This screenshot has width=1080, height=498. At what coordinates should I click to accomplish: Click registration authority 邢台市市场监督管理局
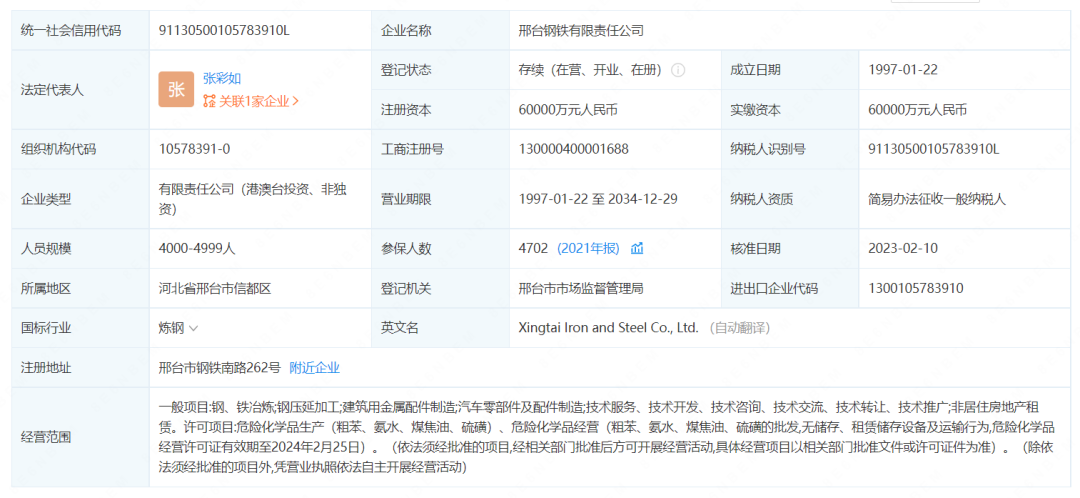pyautogui.click(x=581, y=288)
